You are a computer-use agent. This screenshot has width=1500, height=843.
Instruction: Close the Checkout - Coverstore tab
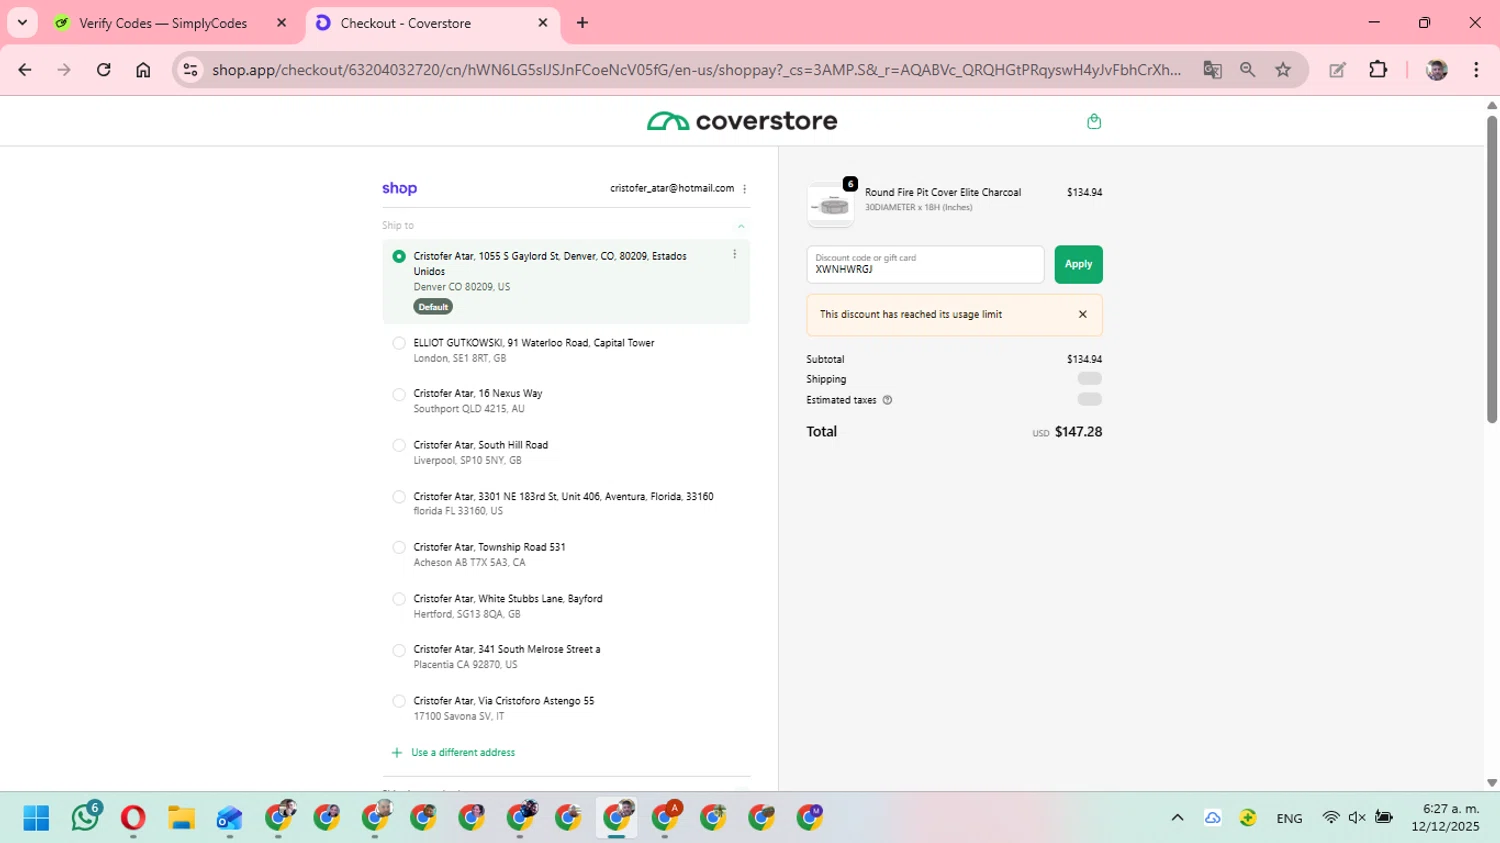543,22
